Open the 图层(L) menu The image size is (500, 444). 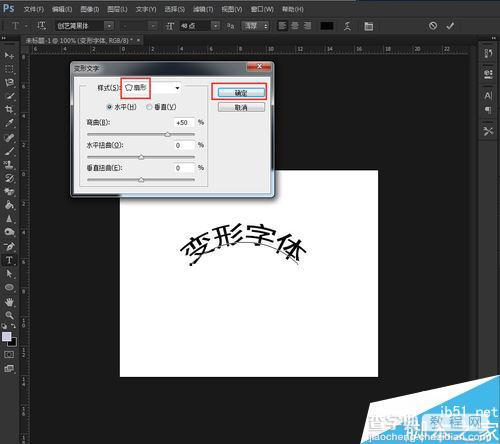117,9
